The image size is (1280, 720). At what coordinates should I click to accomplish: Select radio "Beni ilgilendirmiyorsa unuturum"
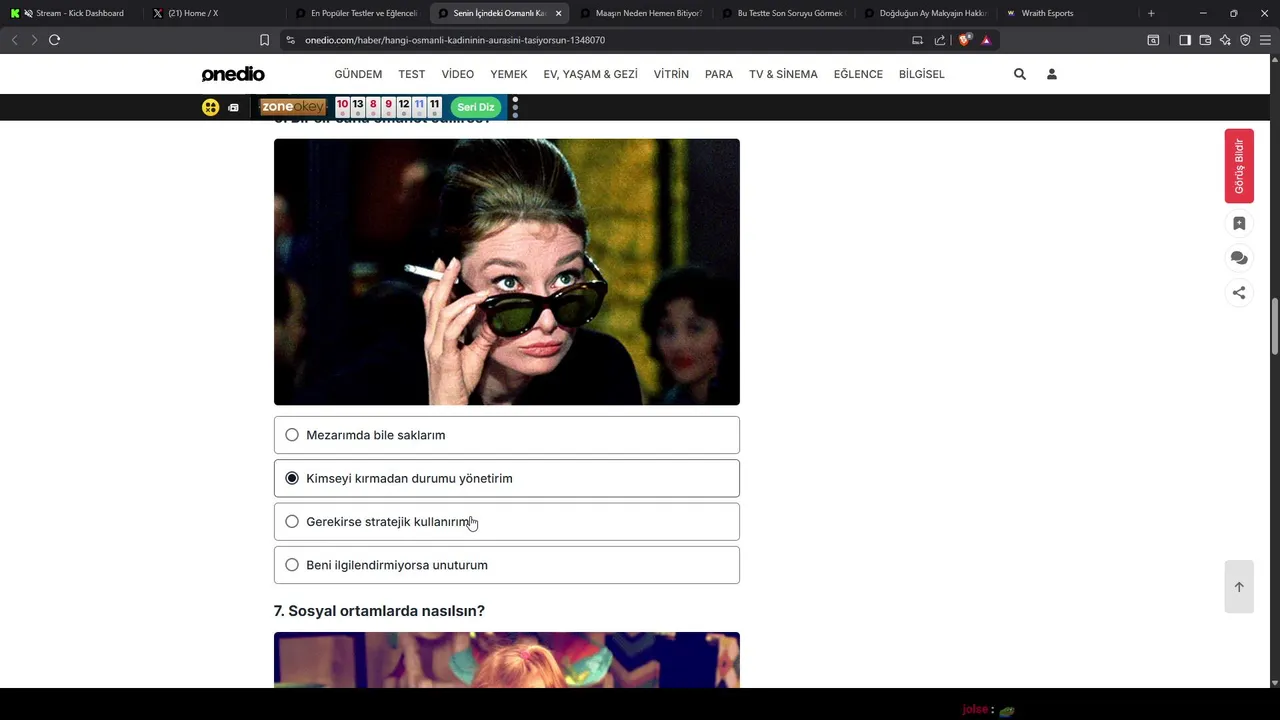(x=292, y=565)
